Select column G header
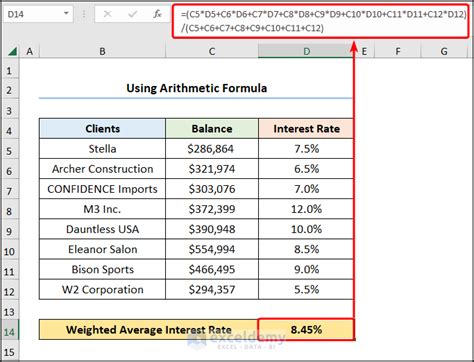The height and width of the screenshot is (362, 474). [444, 51]
